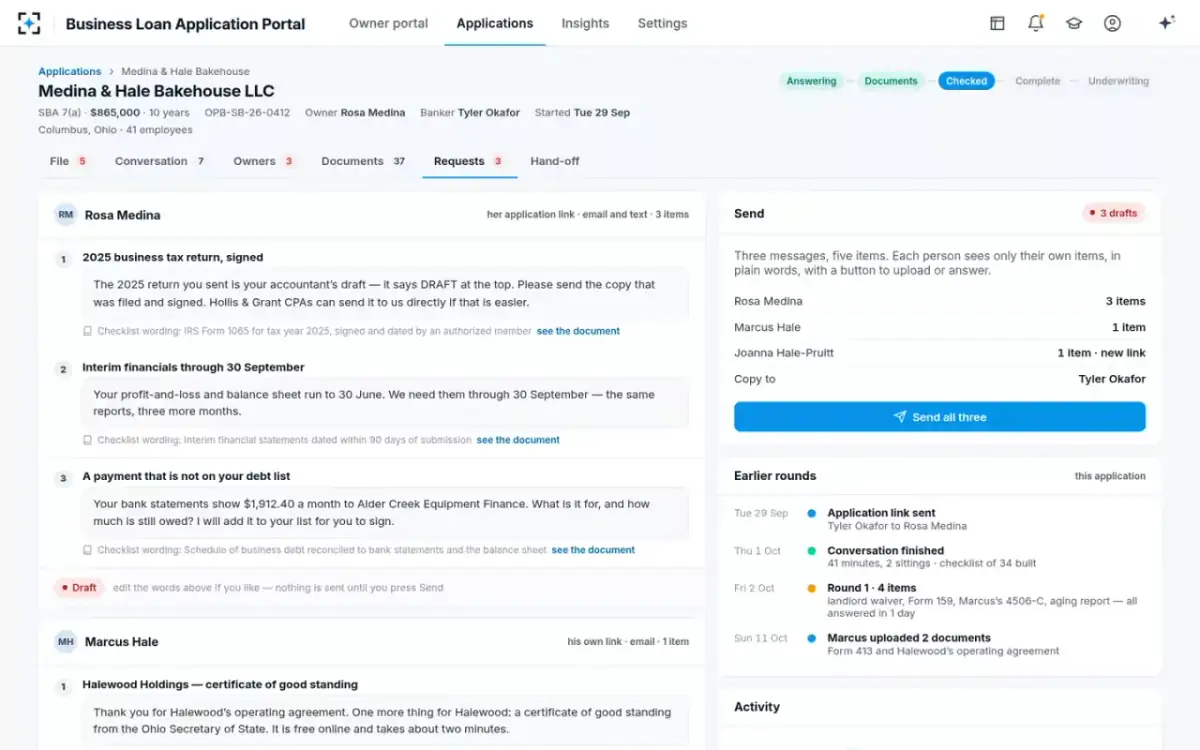Viewport: 1200px width, 750px height.
Task: Click banker name Tyler Okafor in the header
Action: 489,113
